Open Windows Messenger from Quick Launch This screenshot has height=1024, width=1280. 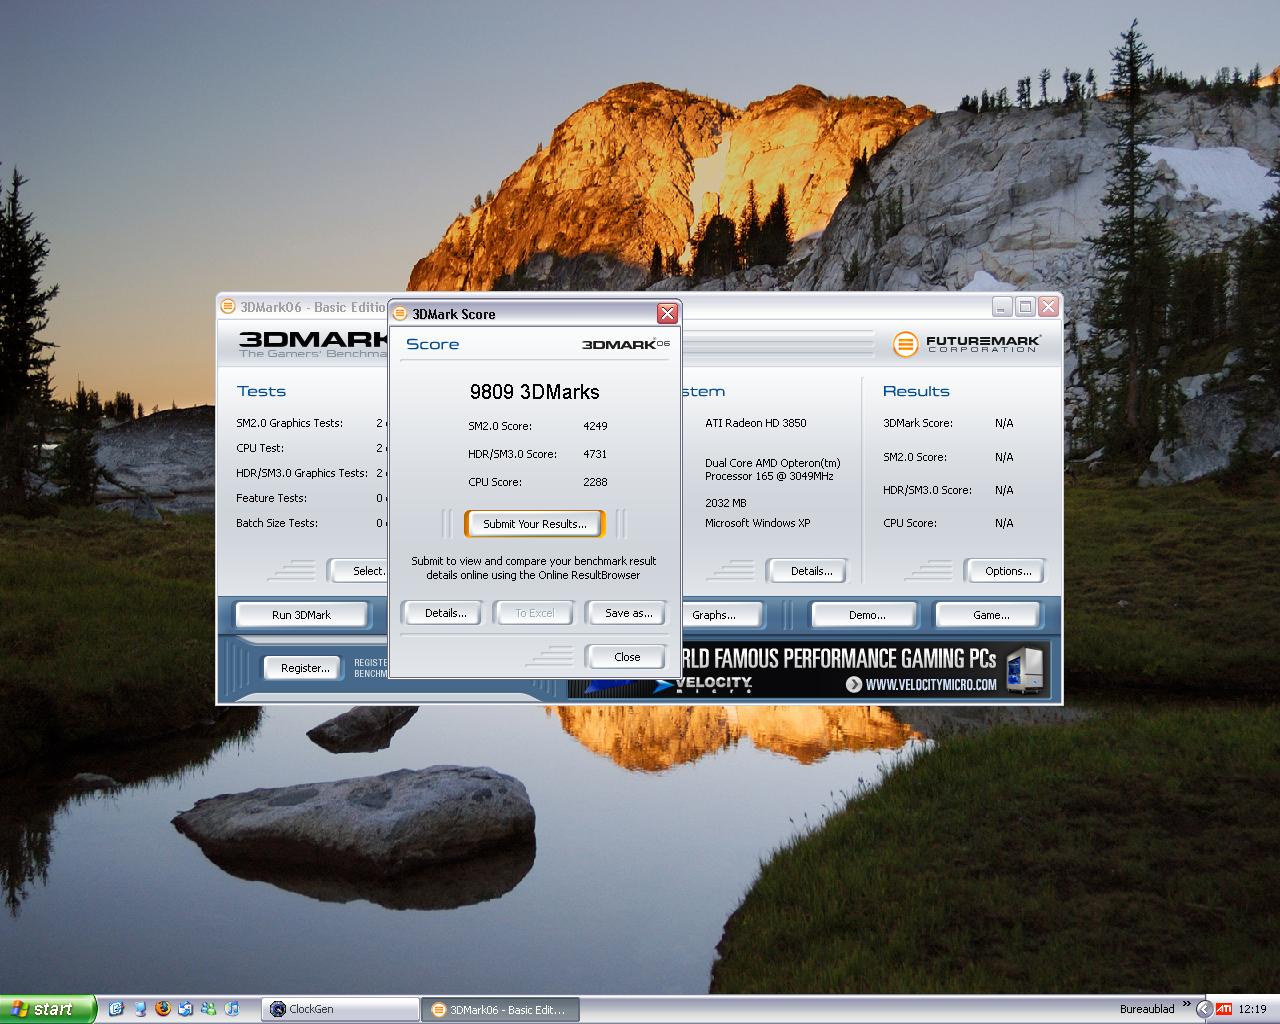pyautogui.click(x=209, y=1009)
